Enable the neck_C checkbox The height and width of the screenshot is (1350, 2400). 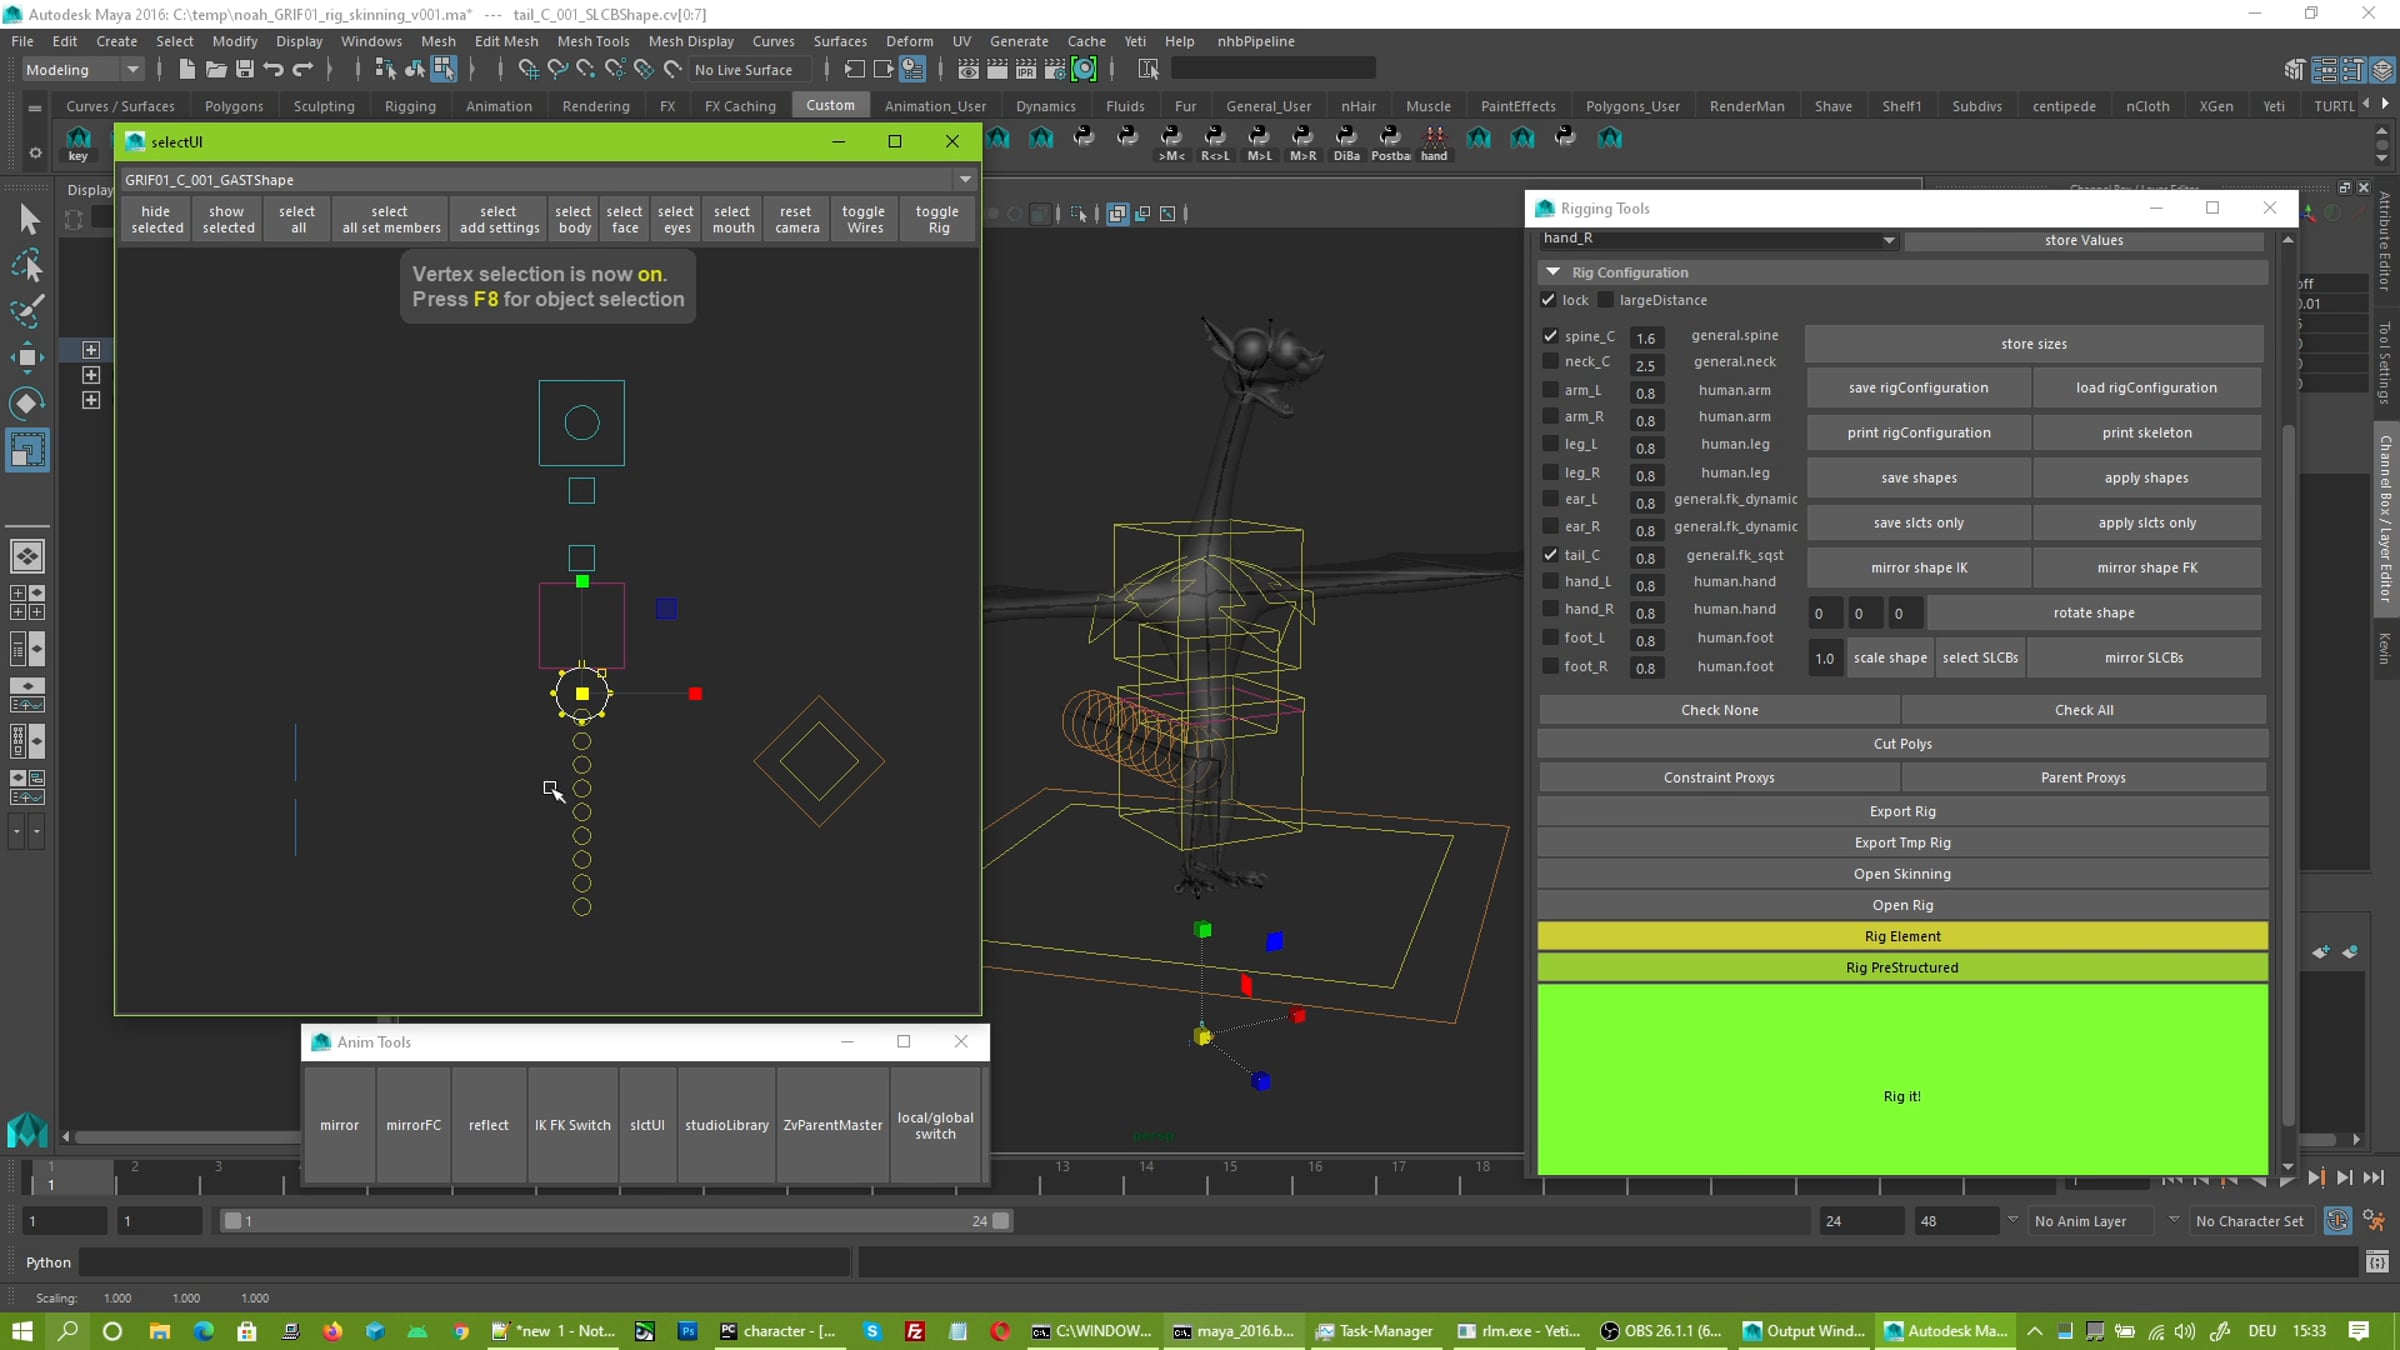pyautogui.click(x=1550, y=361)
